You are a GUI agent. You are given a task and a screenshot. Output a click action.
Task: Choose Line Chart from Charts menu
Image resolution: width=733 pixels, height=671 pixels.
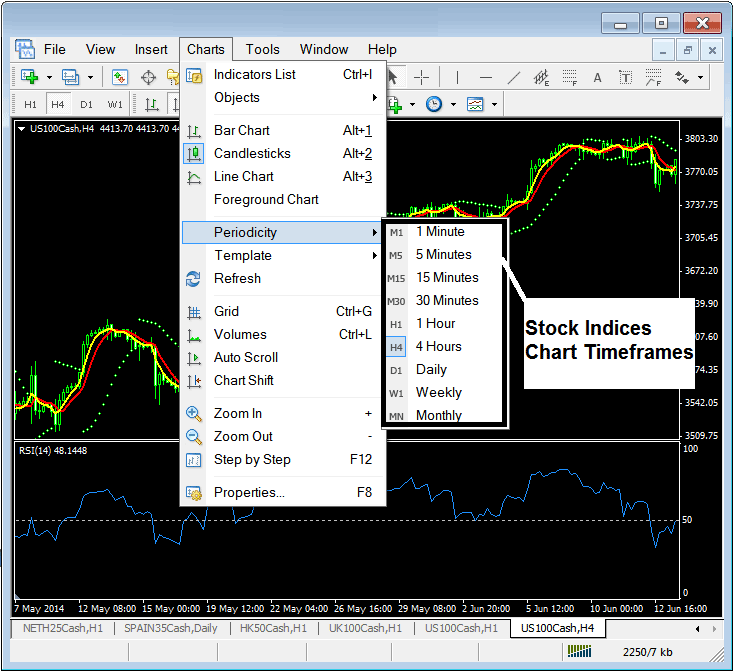click(x=283, y=176)
